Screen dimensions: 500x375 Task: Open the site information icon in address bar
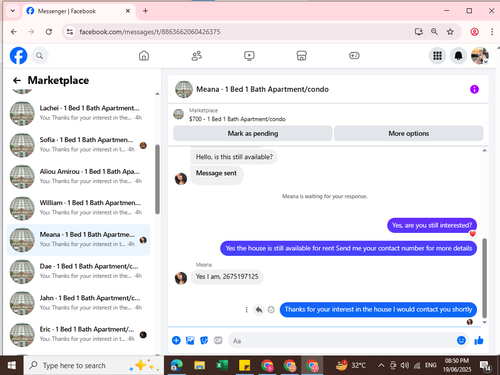pyautogui.click(x=70, y=32)
